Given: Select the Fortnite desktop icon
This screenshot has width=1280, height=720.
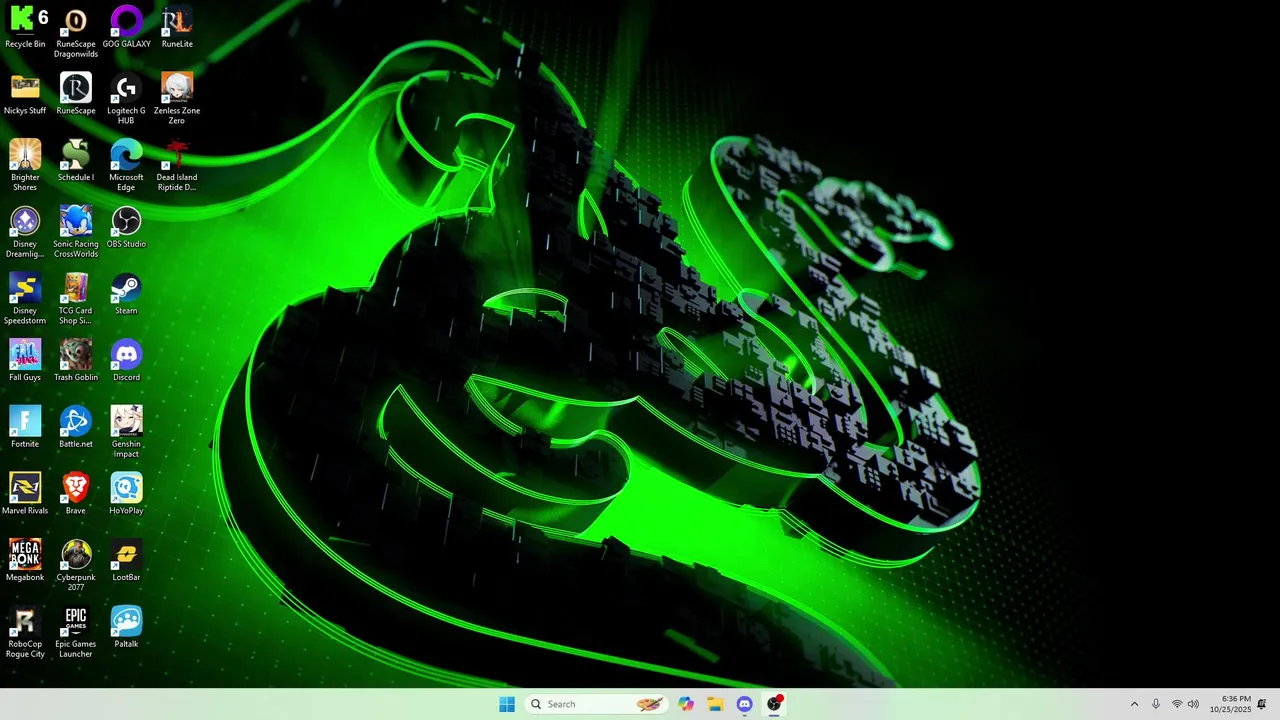Looking at the screenshot, I should pos(25,427).
